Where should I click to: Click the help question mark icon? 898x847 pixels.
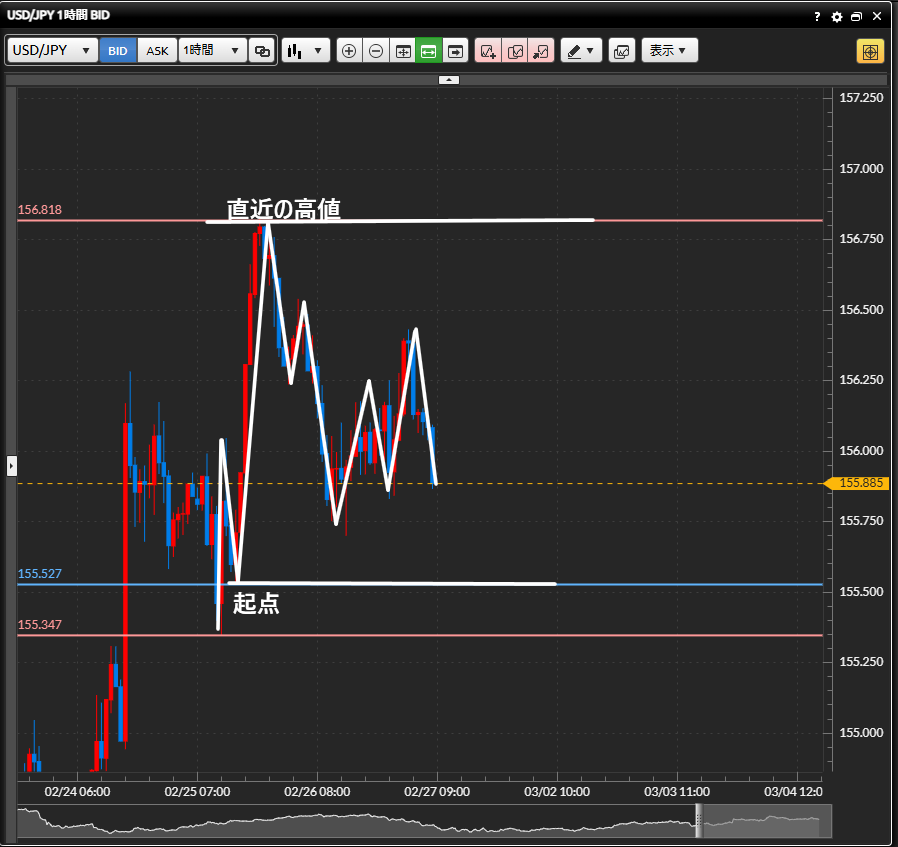(817, 17)
